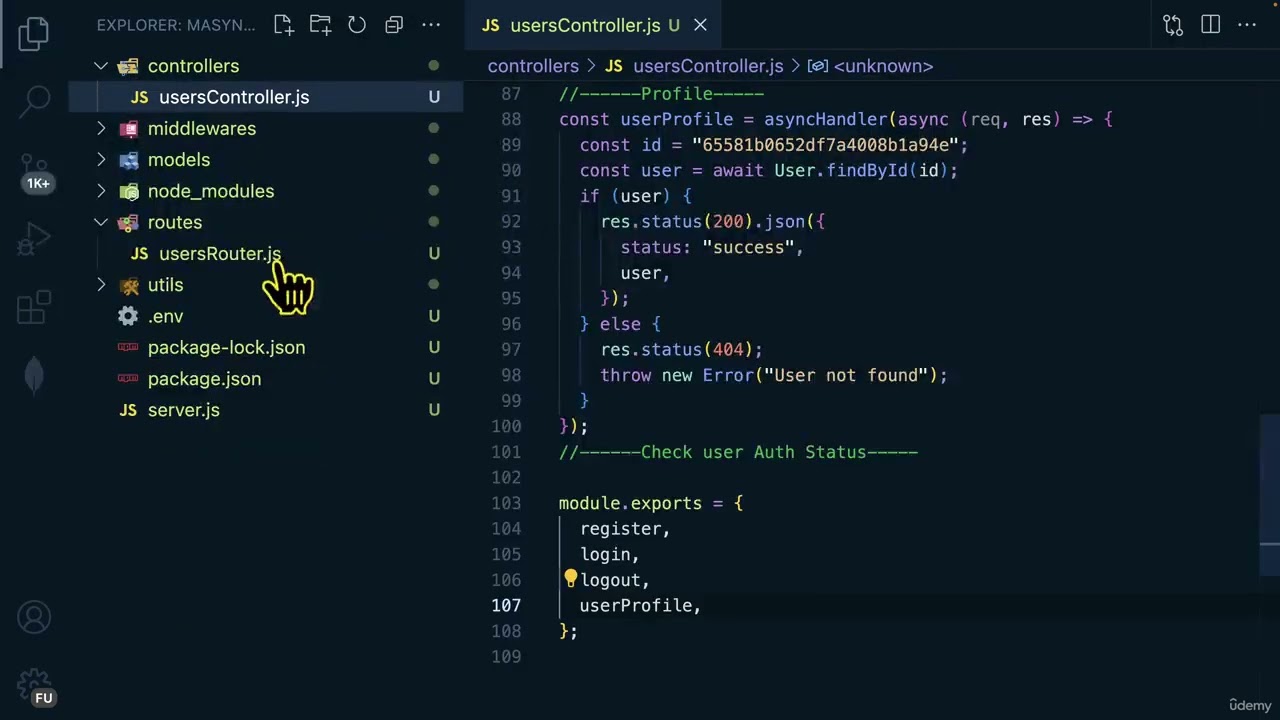Open the Run and Debug view
This screenshot has height=720, width=1280.
click(34, 240)
